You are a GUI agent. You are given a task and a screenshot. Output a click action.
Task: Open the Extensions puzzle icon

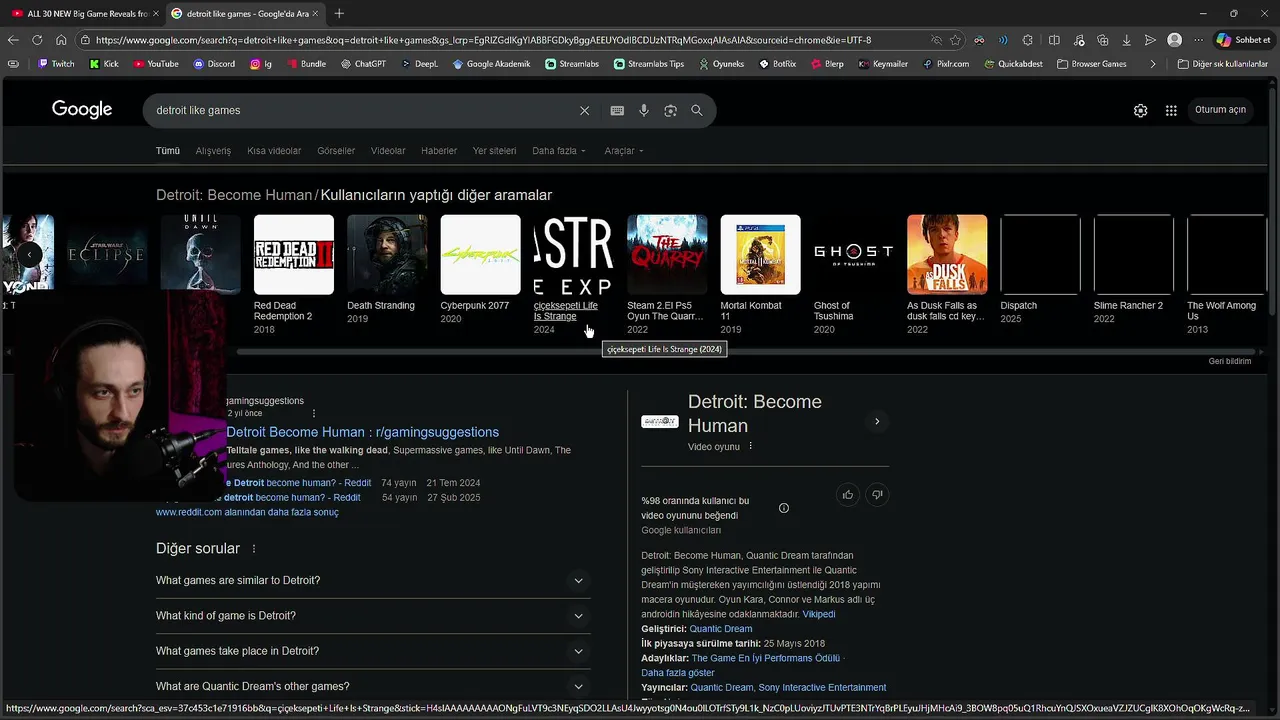[1027, 40]
